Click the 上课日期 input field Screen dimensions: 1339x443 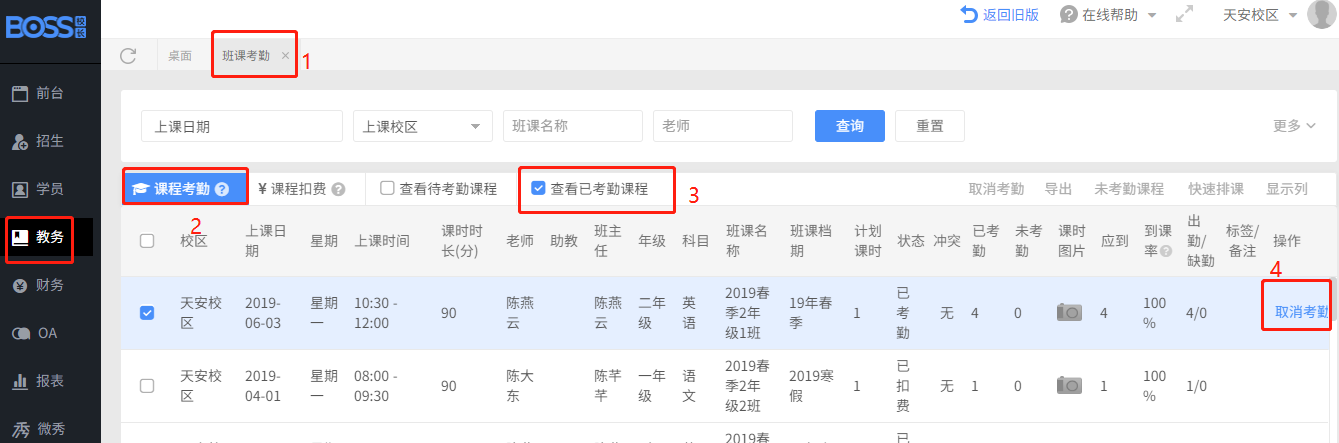242,126
